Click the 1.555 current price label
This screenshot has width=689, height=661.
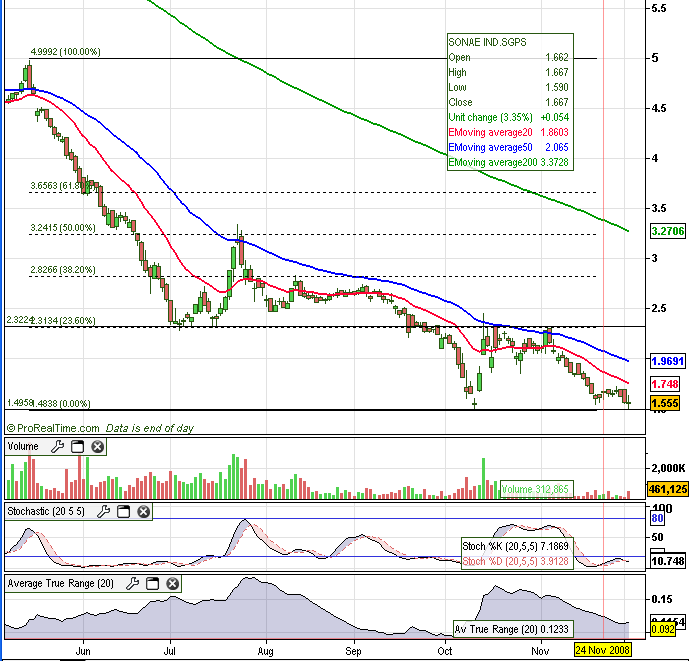[x=665, y=403]
